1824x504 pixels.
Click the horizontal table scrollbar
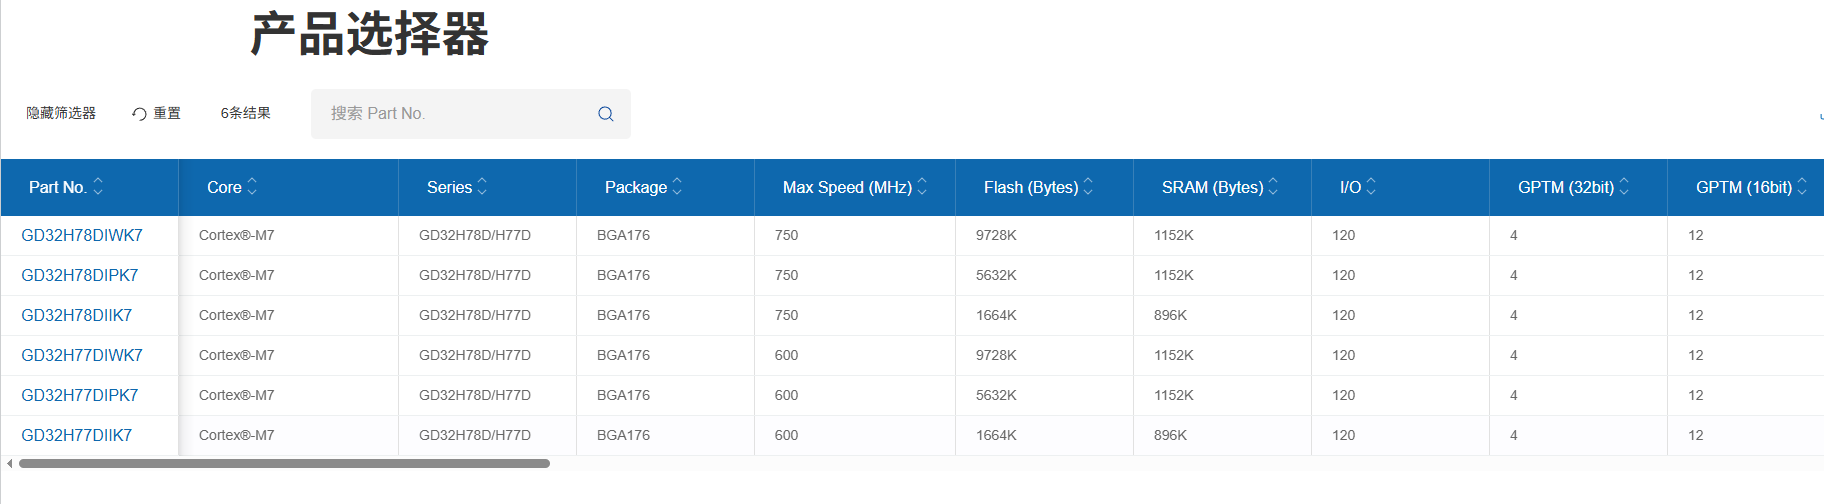coord(284,464)
